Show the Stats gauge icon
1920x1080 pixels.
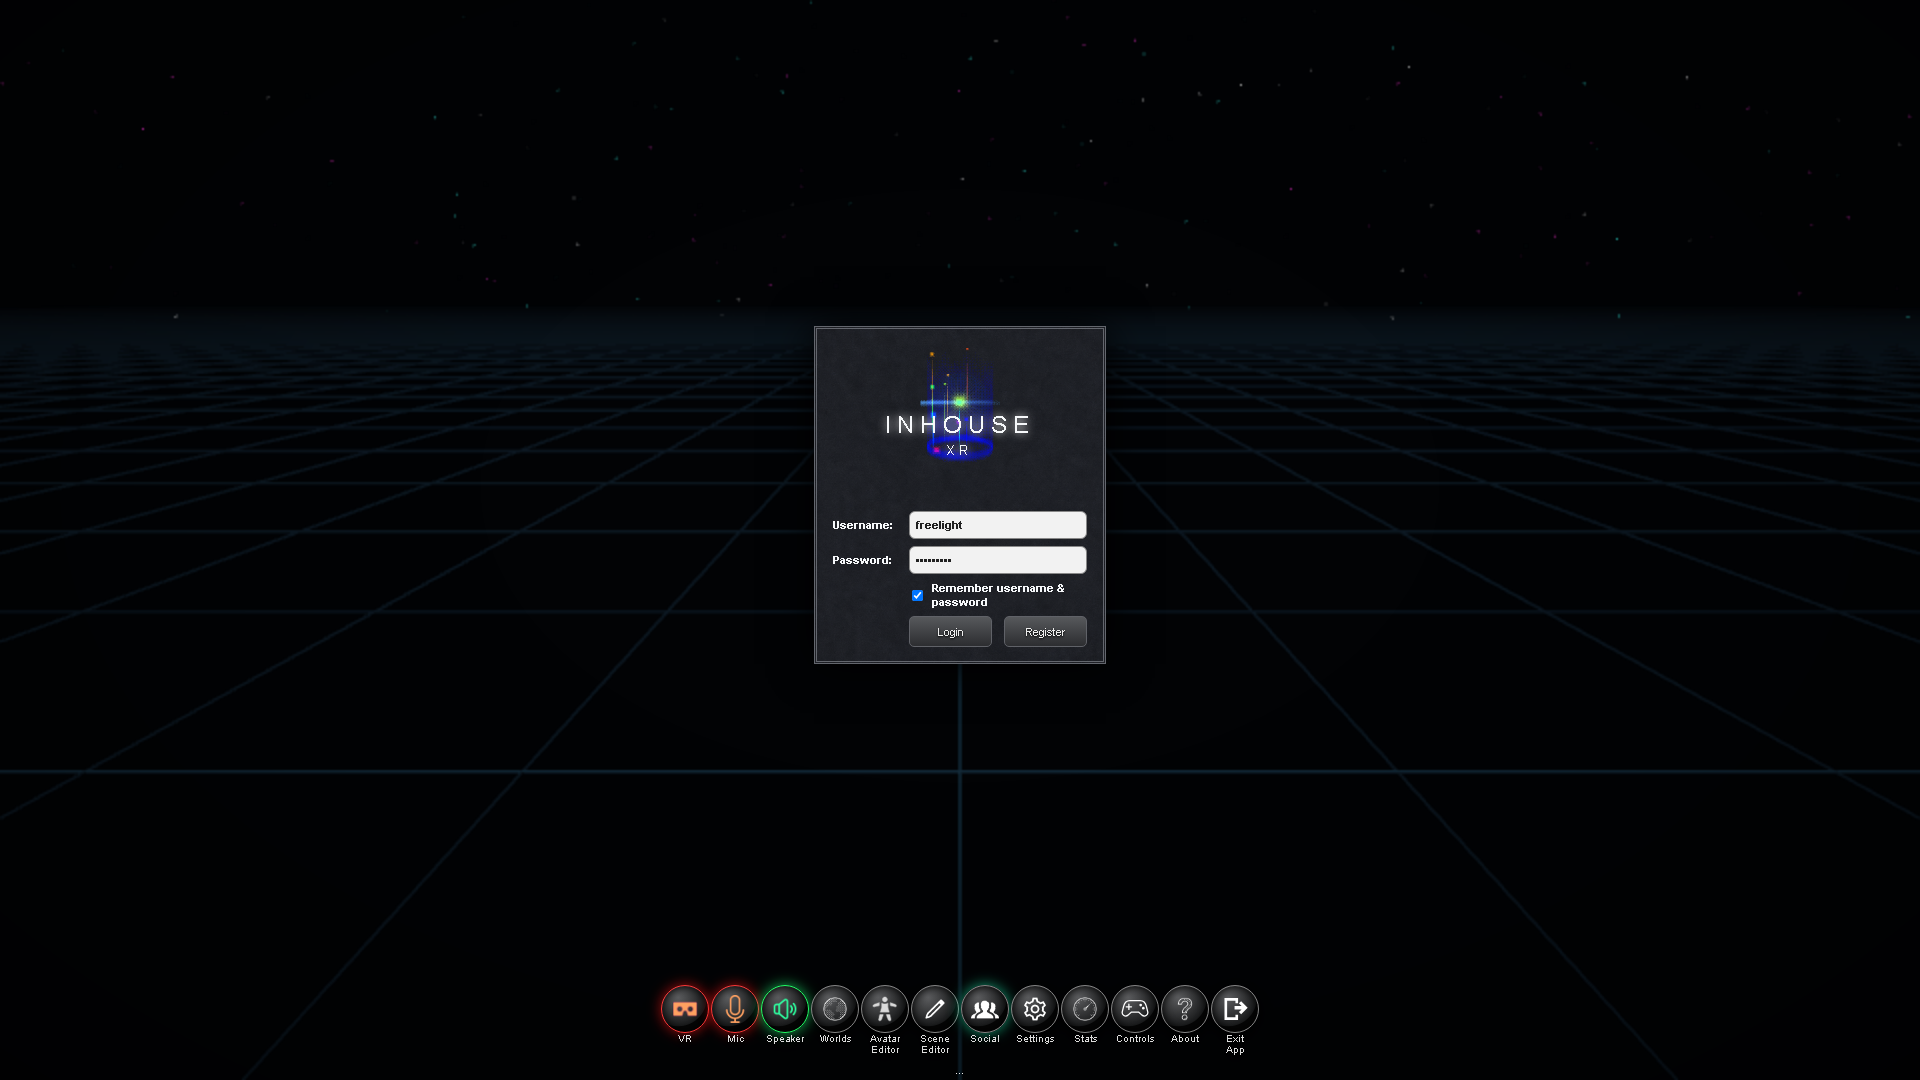(1085, 1009)
